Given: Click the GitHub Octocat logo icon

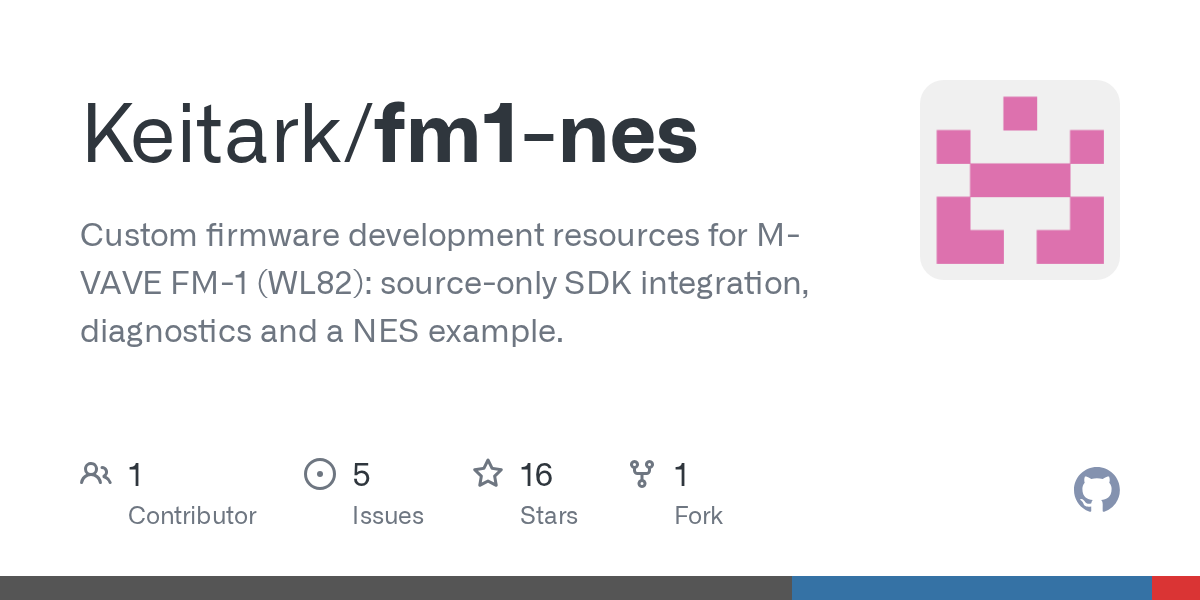Looking at the screenshot, I should 1096,490.
